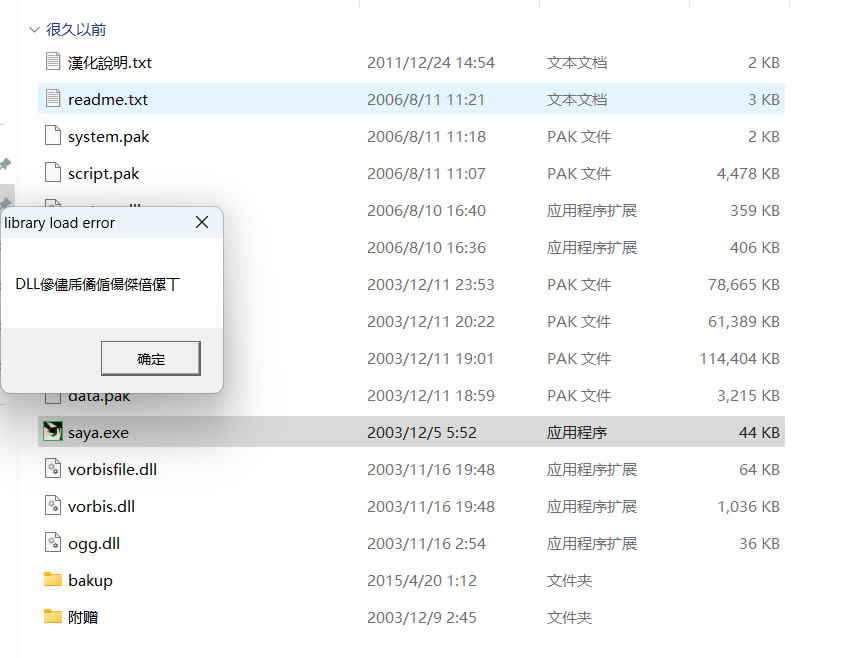Close the library load error dialog
Screen dimensions: 860x658
click(201, 222)
